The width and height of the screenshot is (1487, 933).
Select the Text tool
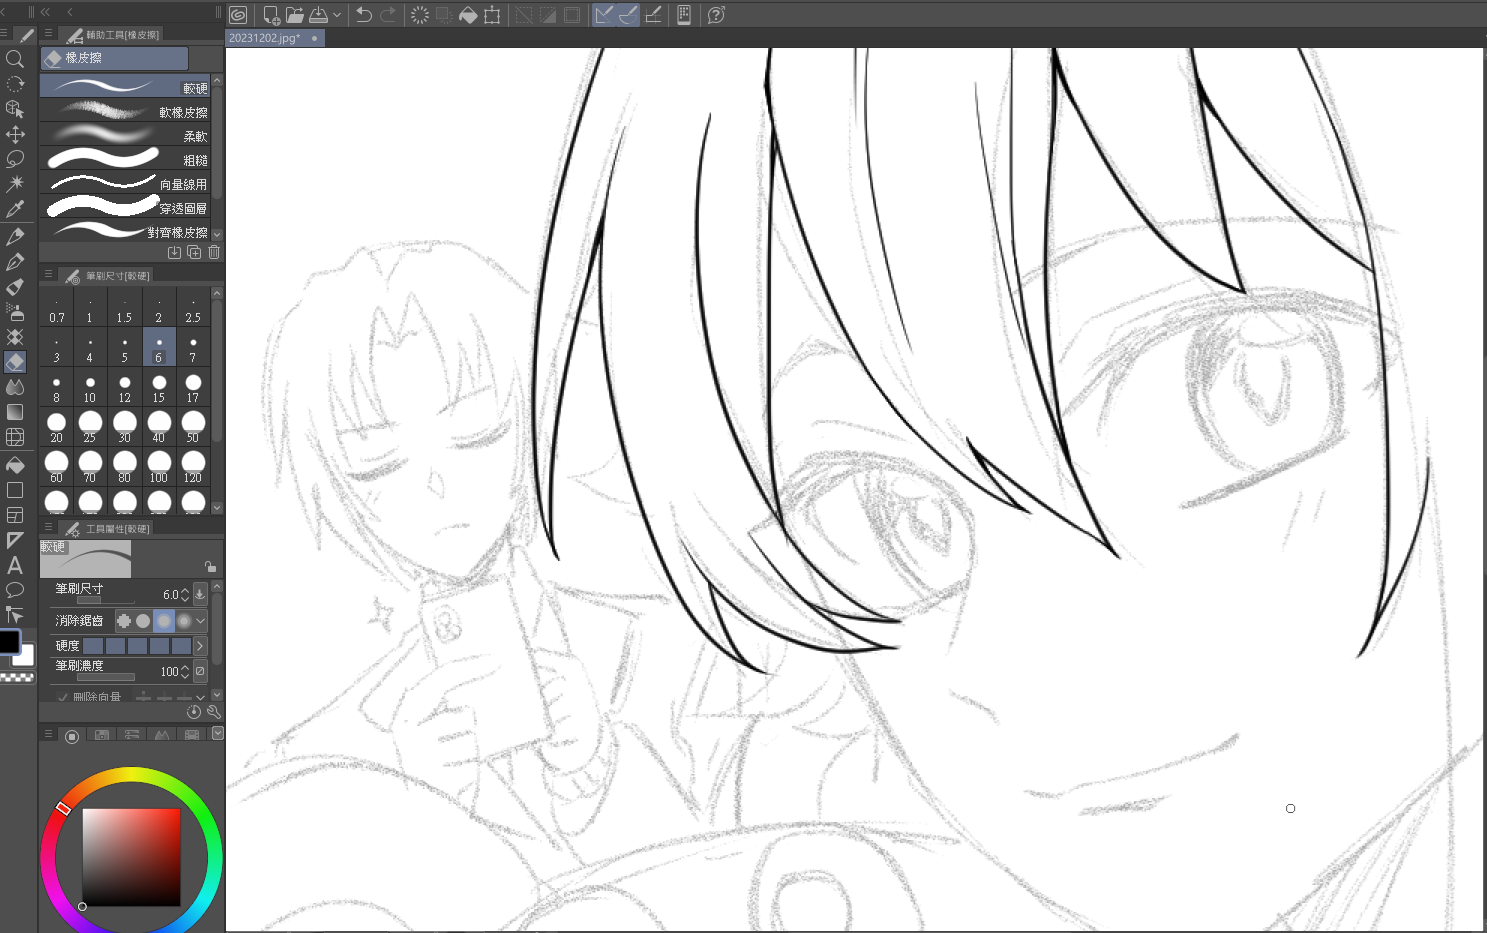(15, 565)
